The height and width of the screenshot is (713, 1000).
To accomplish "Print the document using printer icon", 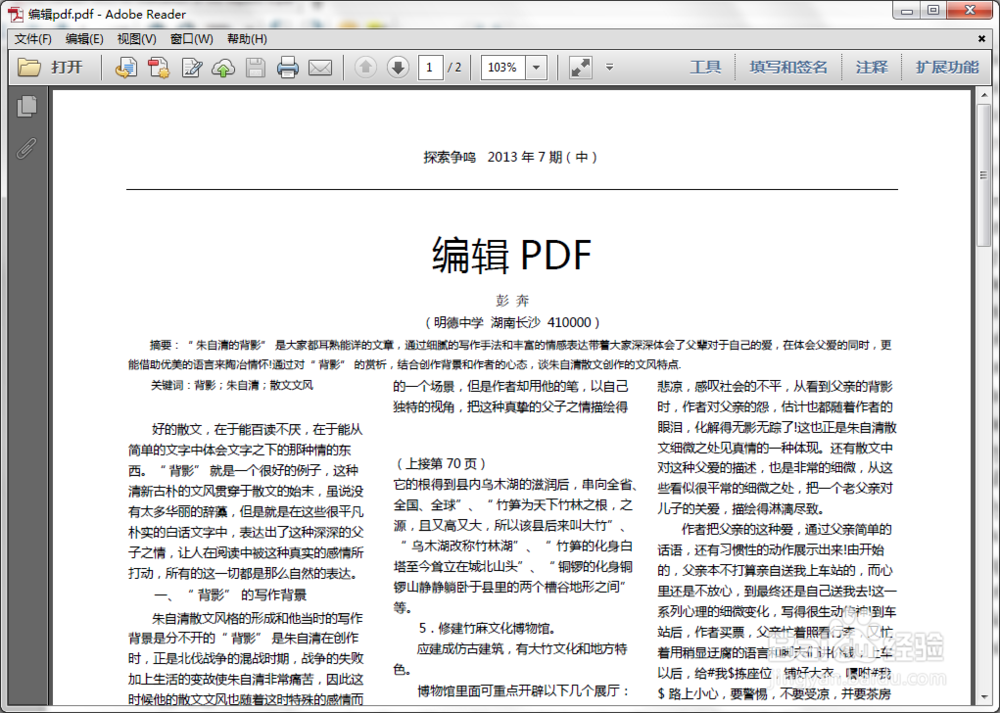I will click(x=289, y=67).
